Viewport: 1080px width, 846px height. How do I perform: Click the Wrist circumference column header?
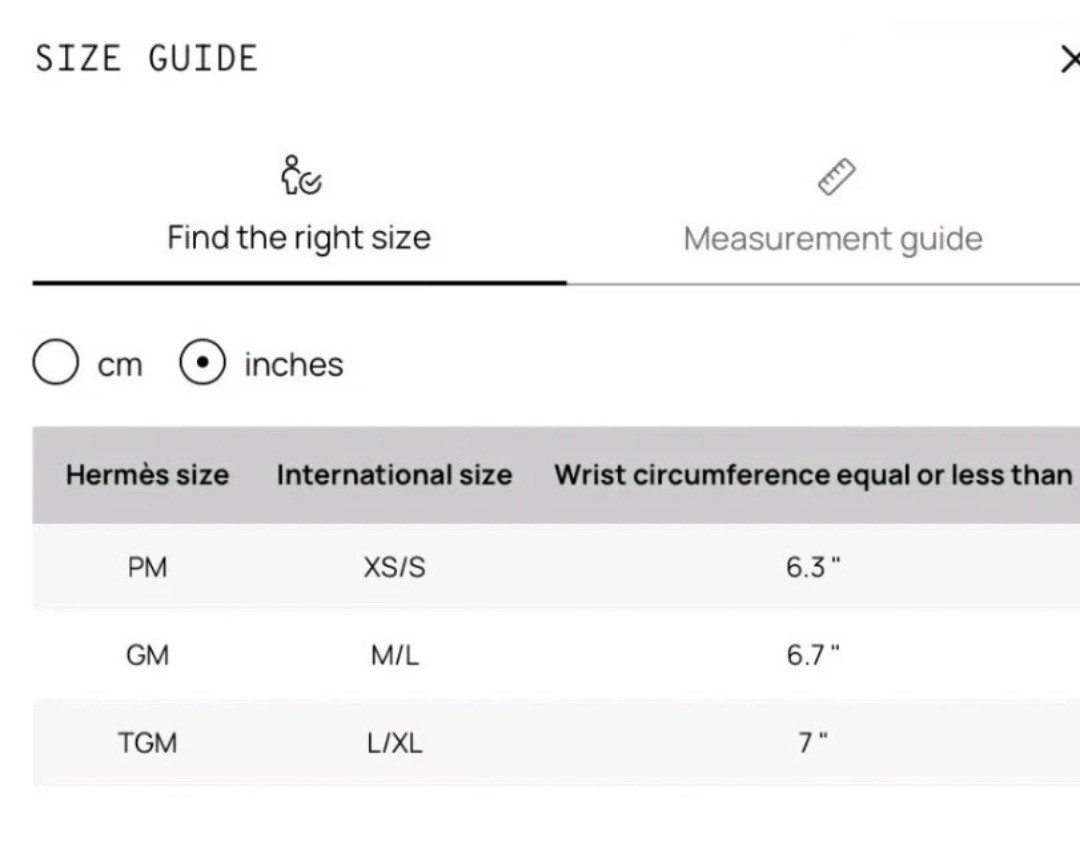(x=813, y=475)
